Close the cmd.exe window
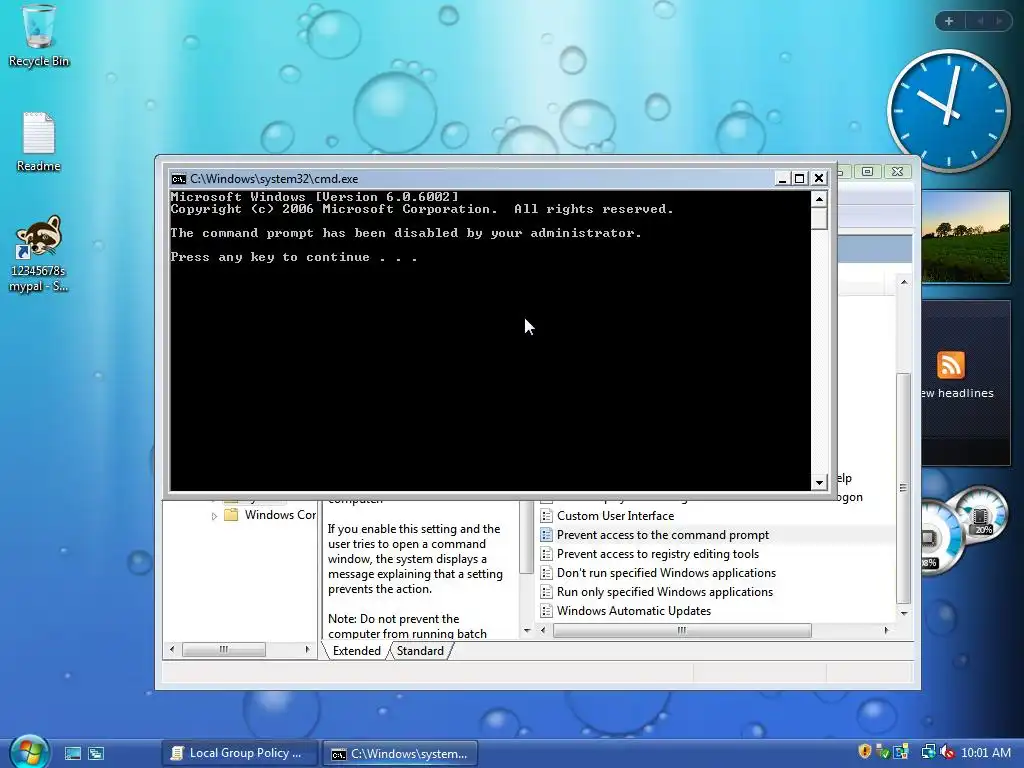Screen dimensions: 1024x768 click(819, 178)
